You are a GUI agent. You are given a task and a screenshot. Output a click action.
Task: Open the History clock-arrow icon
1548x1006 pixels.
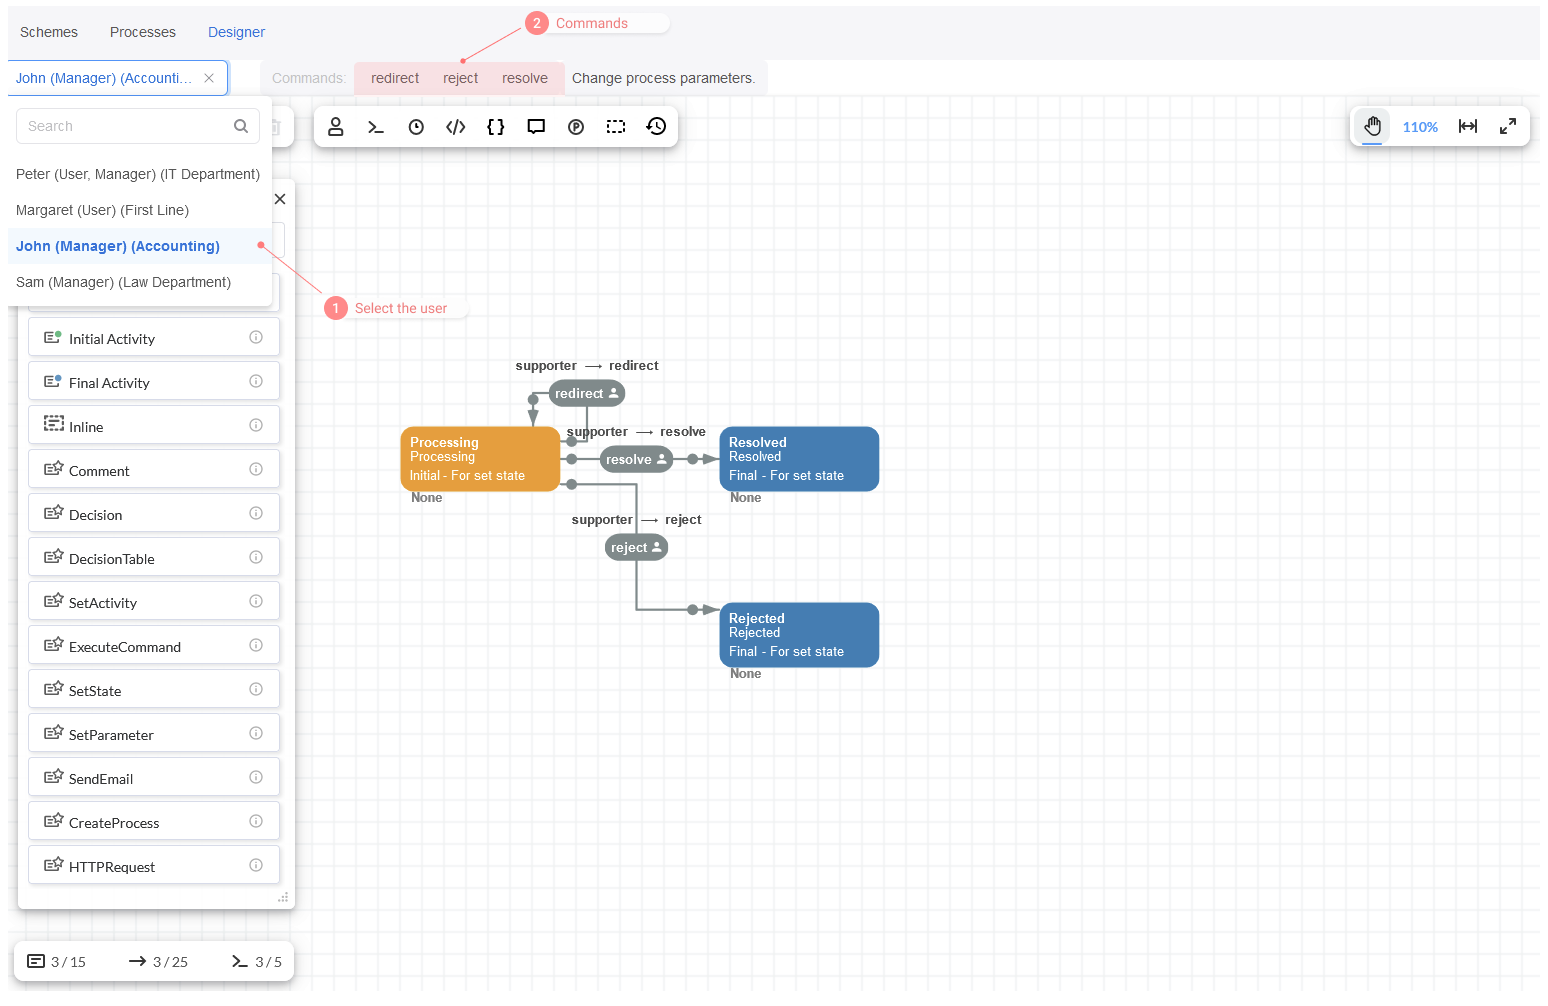[656, 127]
